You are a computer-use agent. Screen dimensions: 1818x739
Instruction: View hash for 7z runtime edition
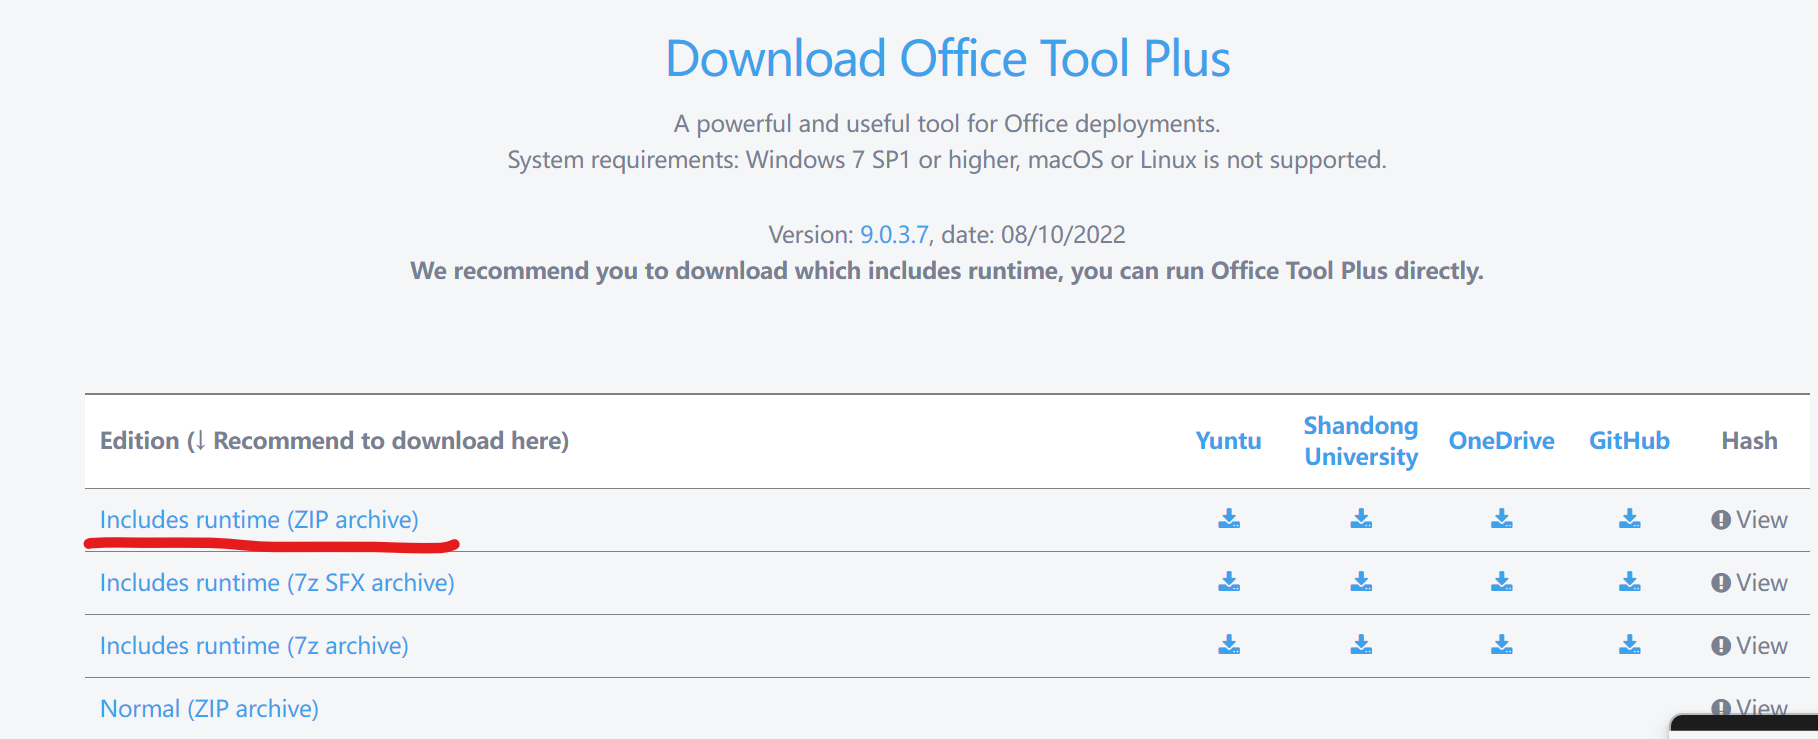click(1749, 646)
